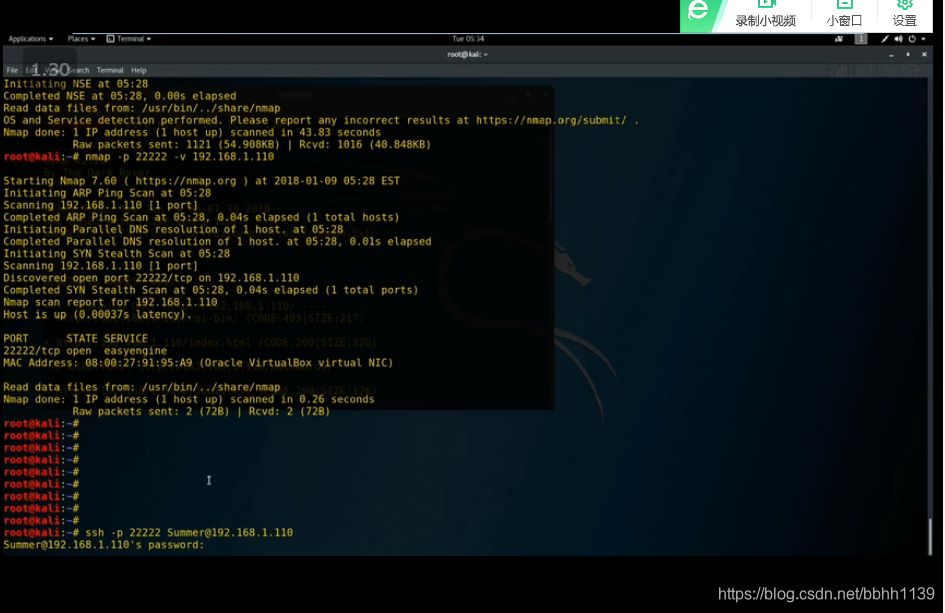Open the Terminal menu in menubar
This screenshot has width=945, height=613.
(x=110, y=70)
